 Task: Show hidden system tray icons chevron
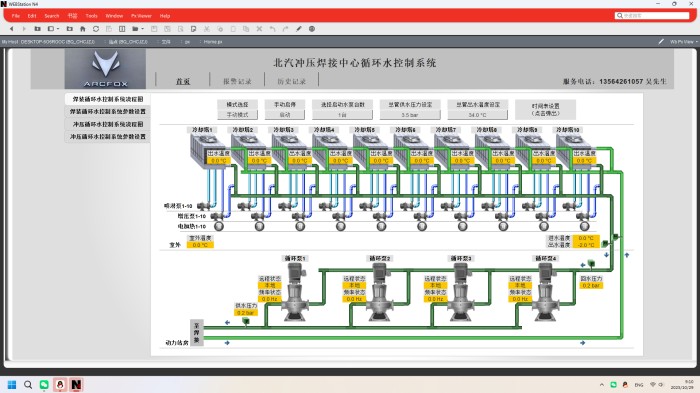coord(602,385)
